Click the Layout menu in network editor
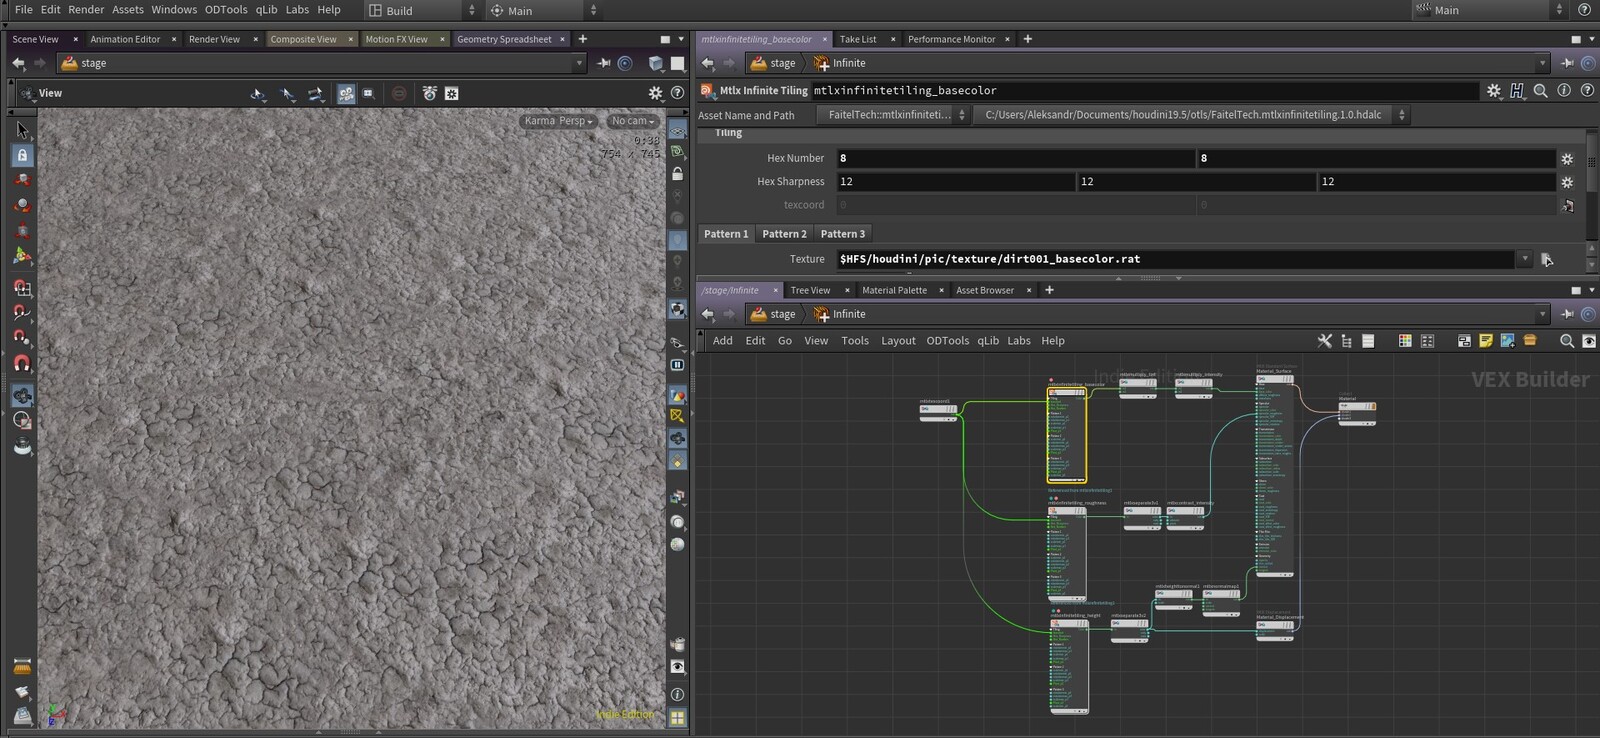 898,341
